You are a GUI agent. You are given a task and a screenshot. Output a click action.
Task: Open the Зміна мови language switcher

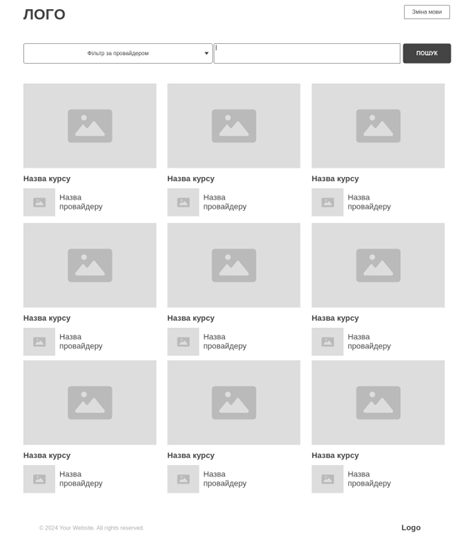tap(427, 12)
